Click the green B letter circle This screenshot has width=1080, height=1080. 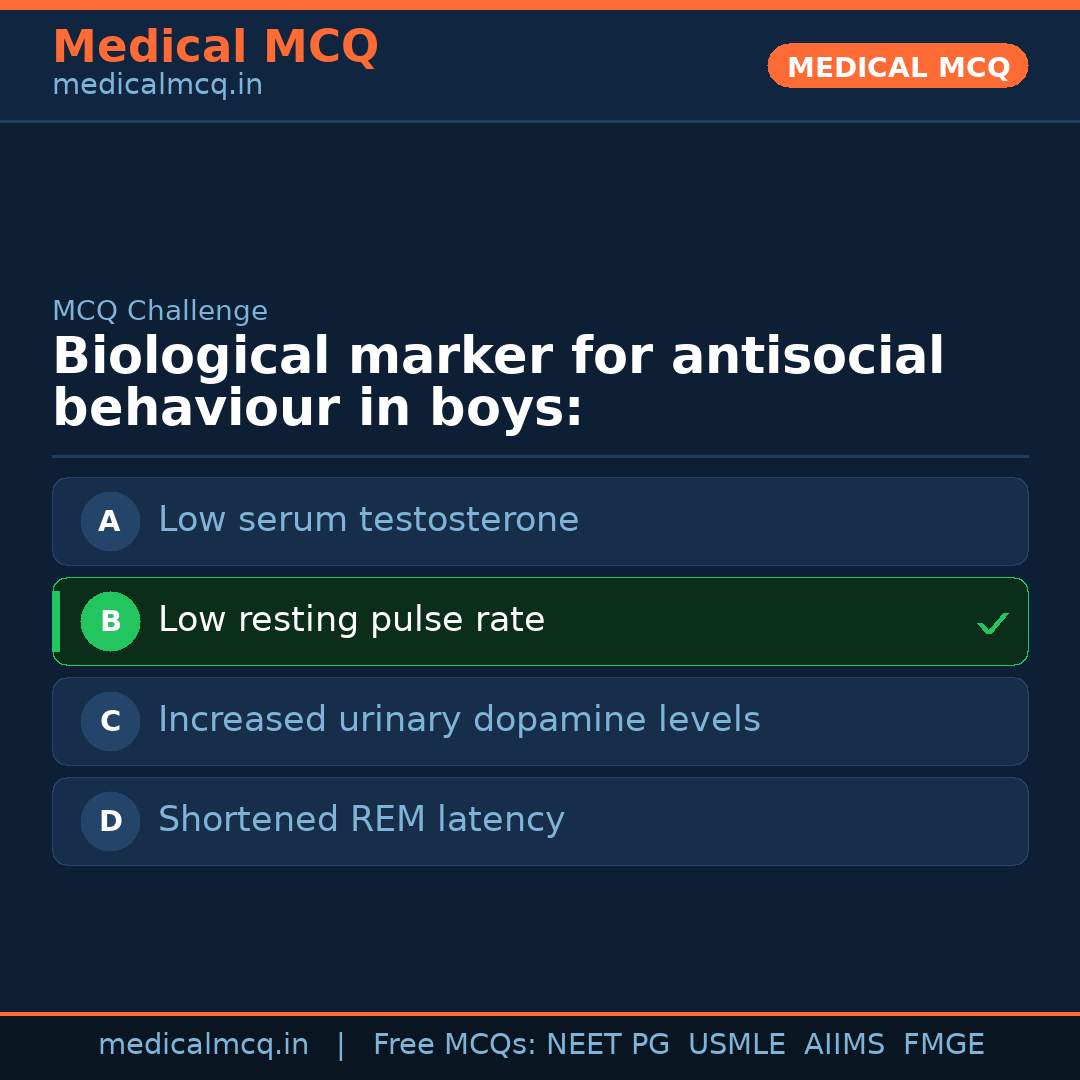[110, 621]
